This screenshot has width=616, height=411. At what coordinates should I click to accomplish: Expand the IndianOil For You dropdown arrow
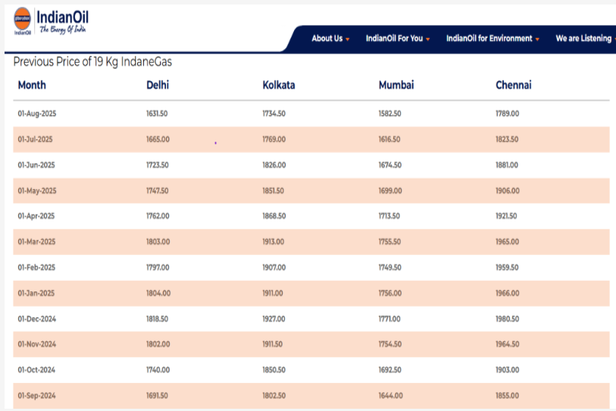pos(428,39)
